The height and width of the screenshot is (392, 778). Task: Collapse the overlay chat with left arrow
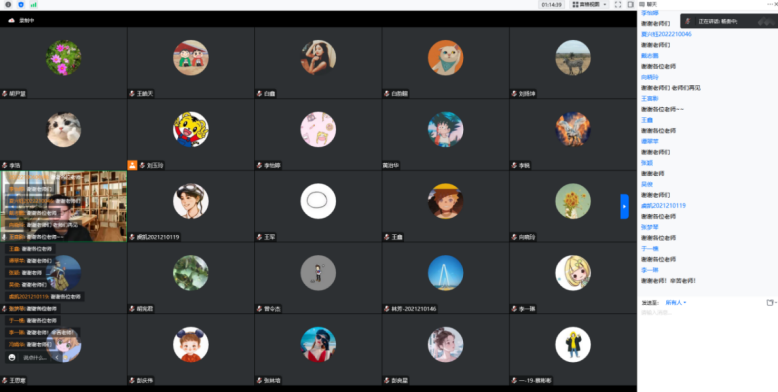[x=57, y=357]
